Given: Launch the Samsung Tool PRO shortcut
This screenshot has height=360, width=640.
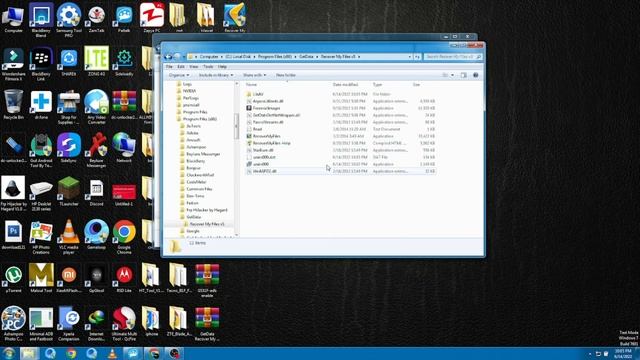Looking at the screenshot, I should [x=69, y=20].
